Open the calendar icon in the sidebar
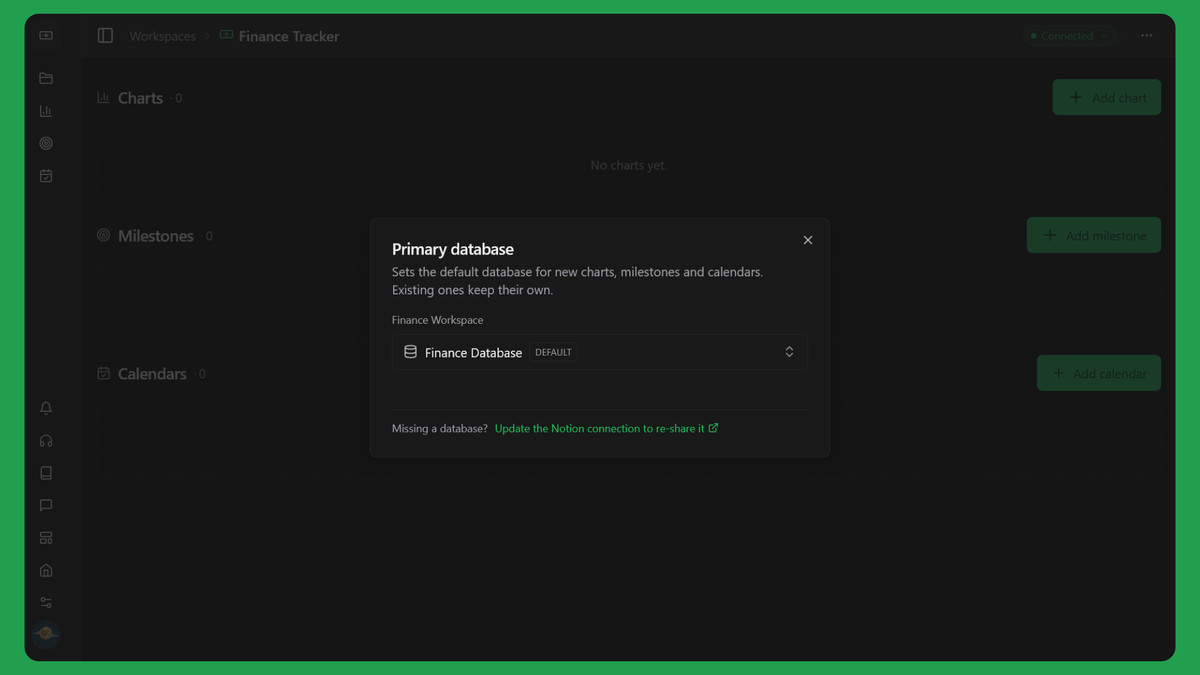 [46, 176]
